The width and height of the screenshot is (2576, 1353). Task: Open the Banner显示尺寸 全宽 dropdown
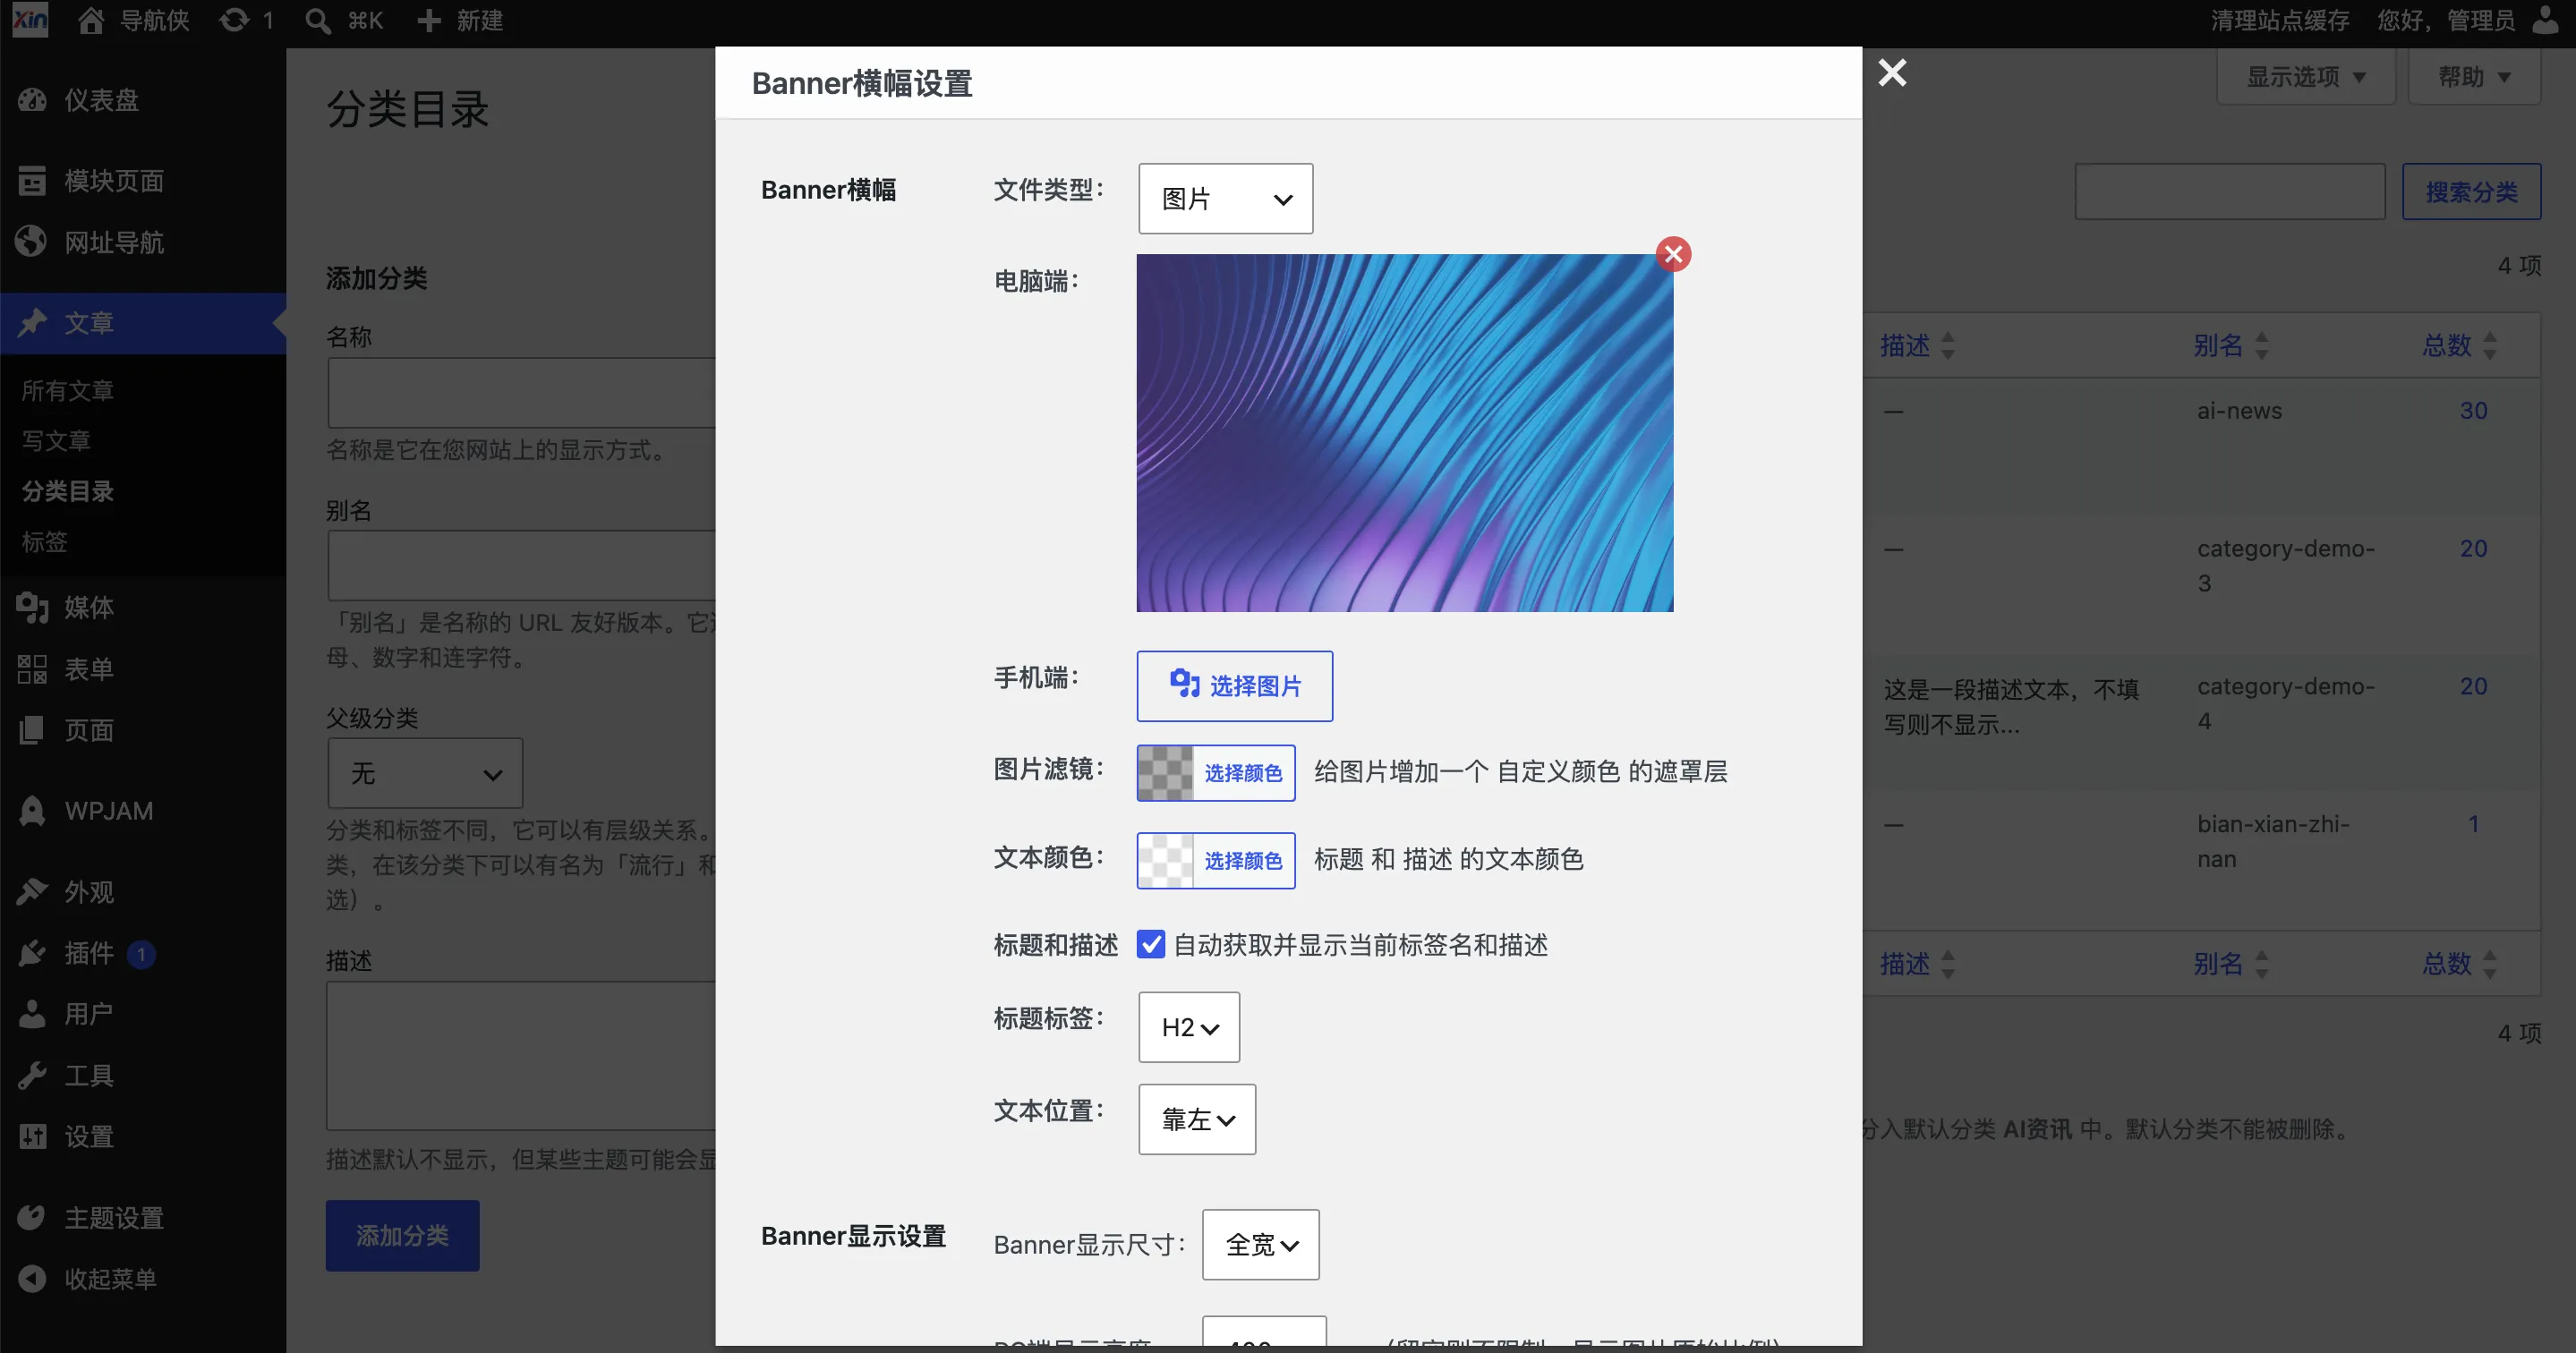[x=1261, y=1245]
